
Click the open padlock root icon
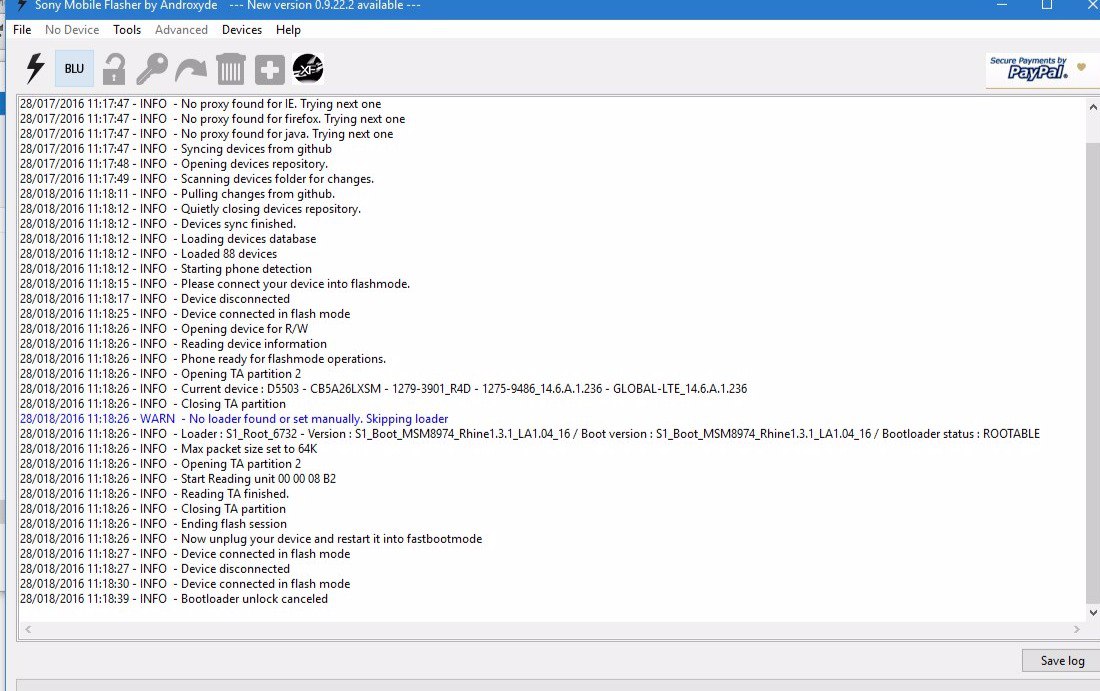pos(114,69)
